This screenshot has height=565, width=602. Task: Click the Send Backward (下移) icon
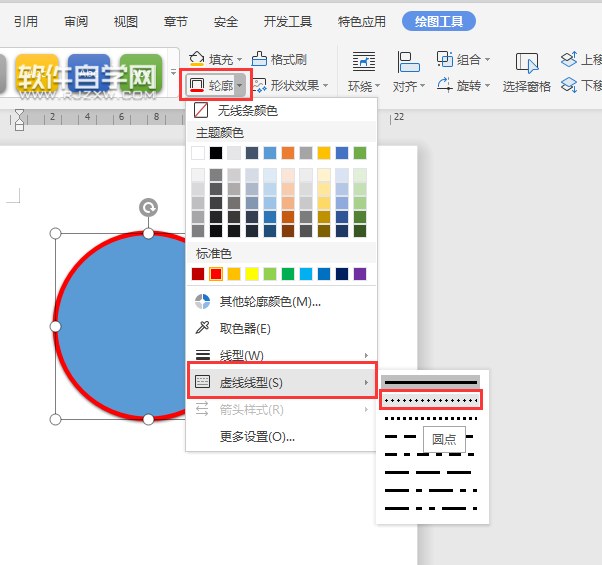pyautogui.click(x=569, y=85)
